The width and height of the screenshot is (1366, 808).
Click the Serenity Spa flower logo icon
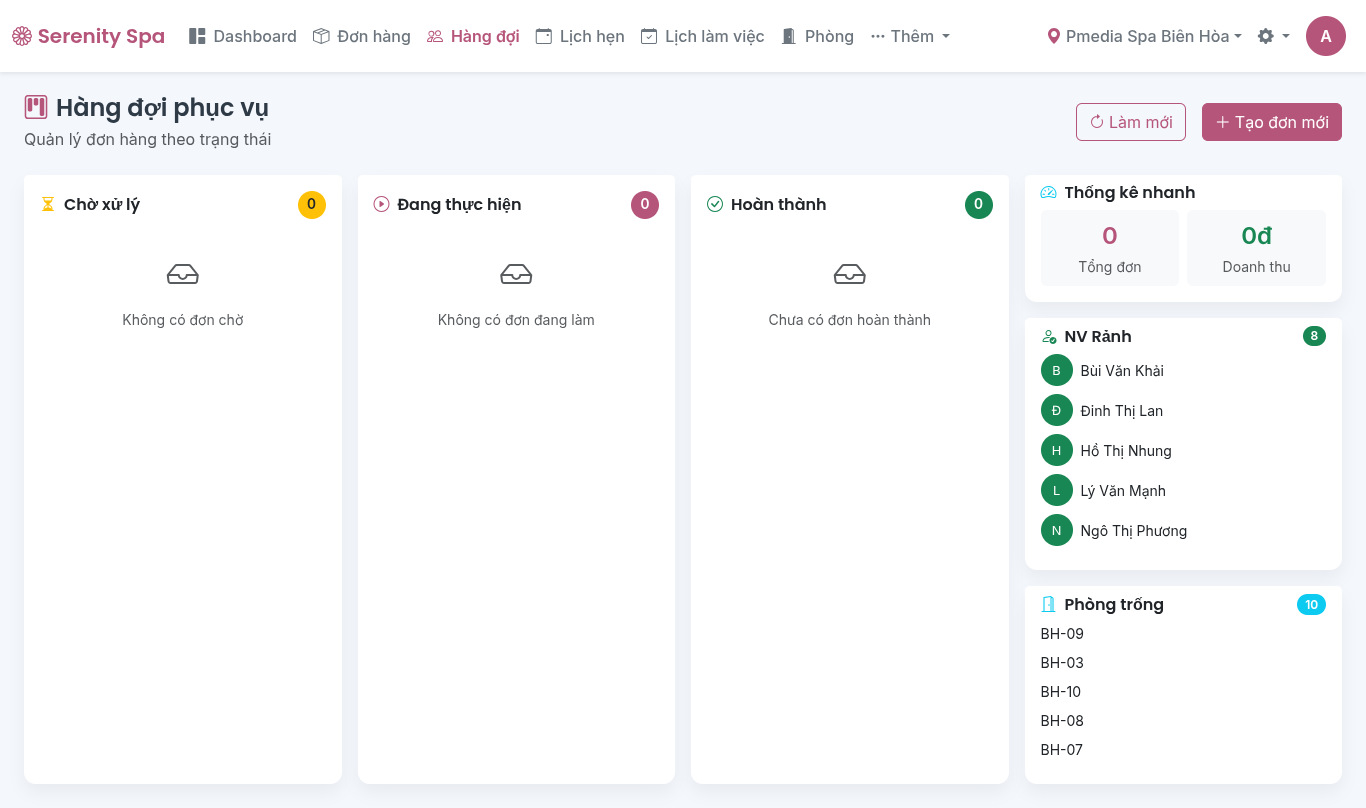pyautogui.click(x=22, y=37)
